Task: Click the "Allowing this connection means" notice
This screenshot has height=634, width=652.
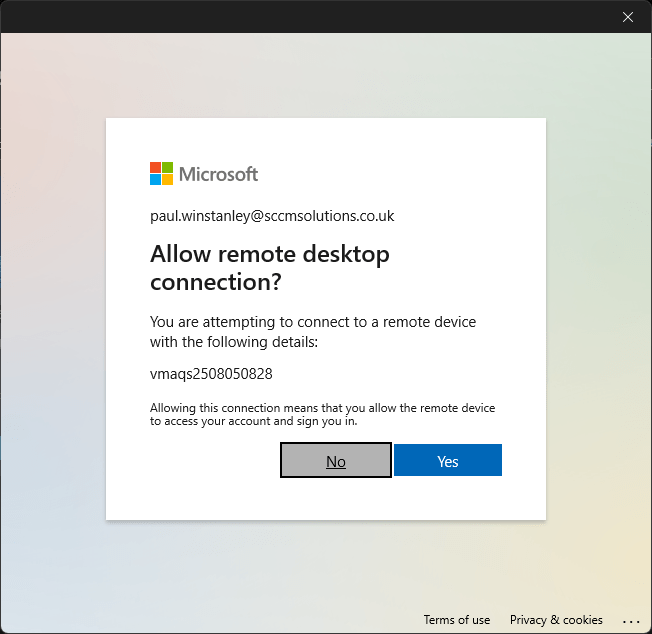Action: [x=322, y=414]
